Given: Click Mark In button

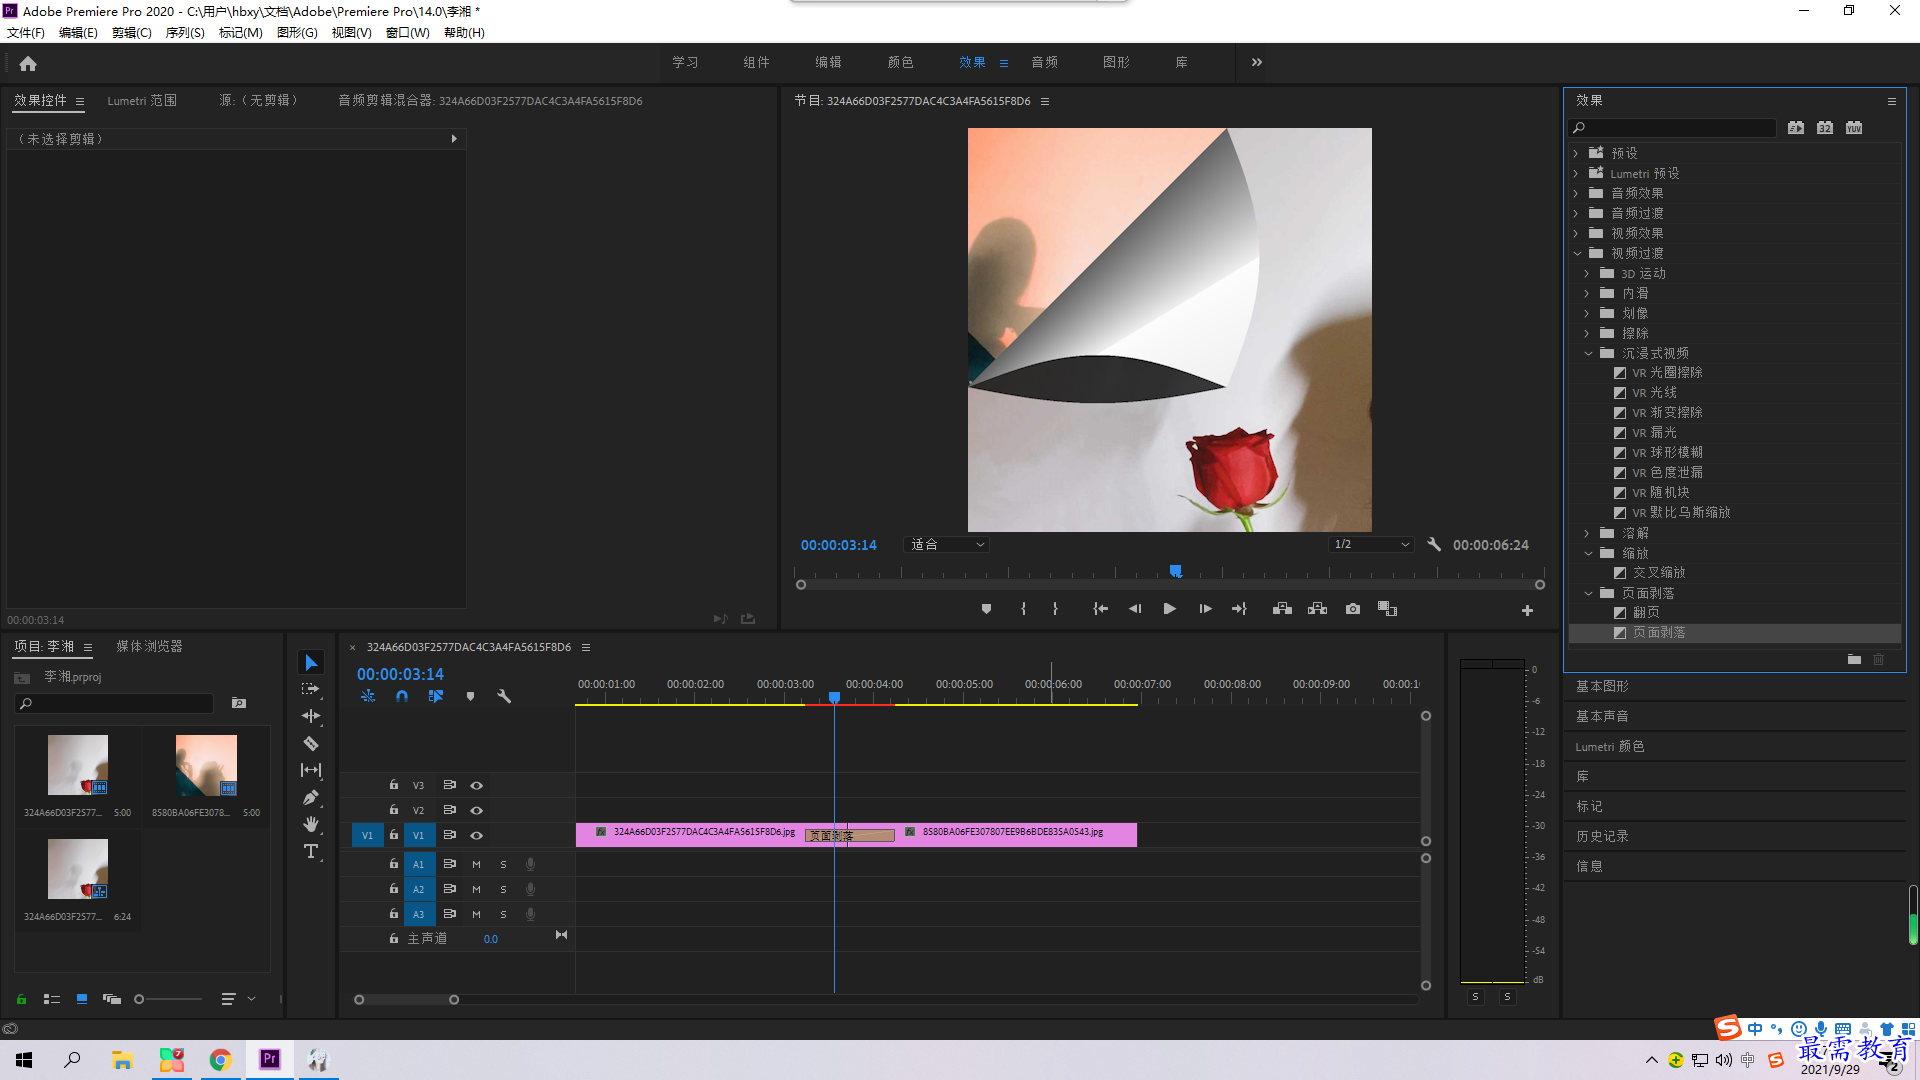Looking at the screenshot, I should pyautogui.click(x=1023, y=609).
